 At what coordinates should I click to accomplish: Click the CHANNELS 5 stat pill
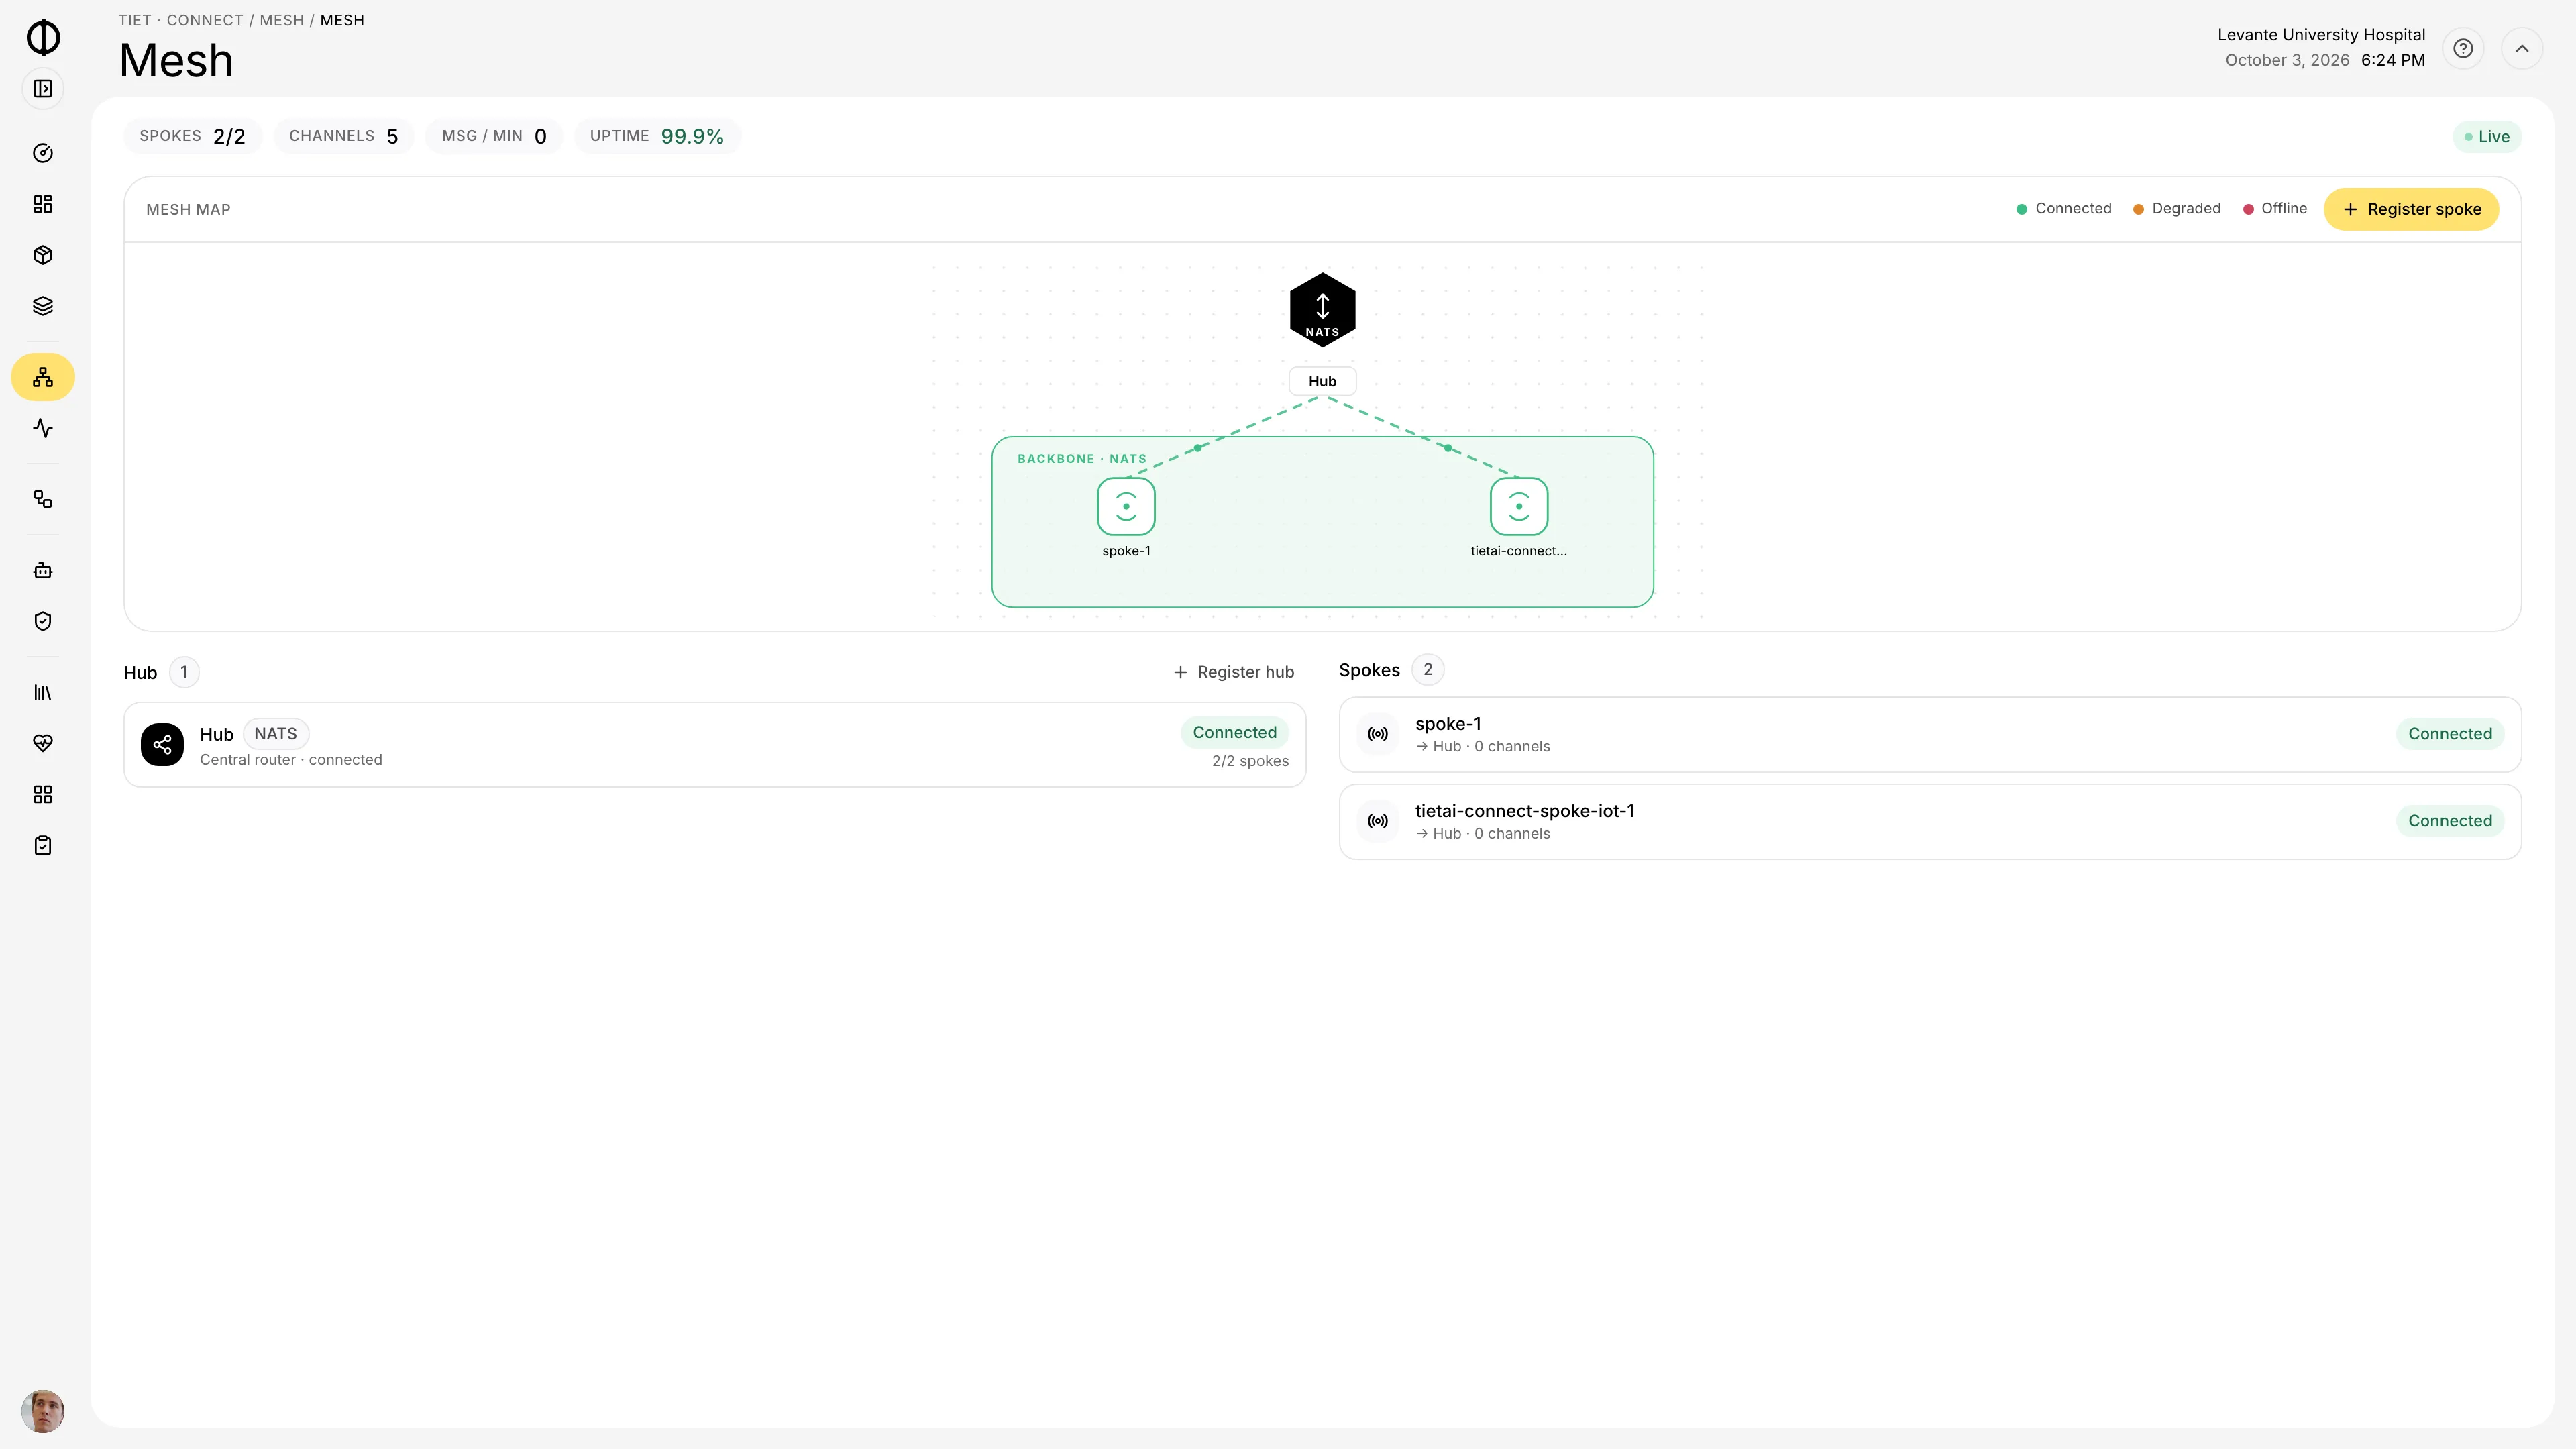tap(343, 136)
